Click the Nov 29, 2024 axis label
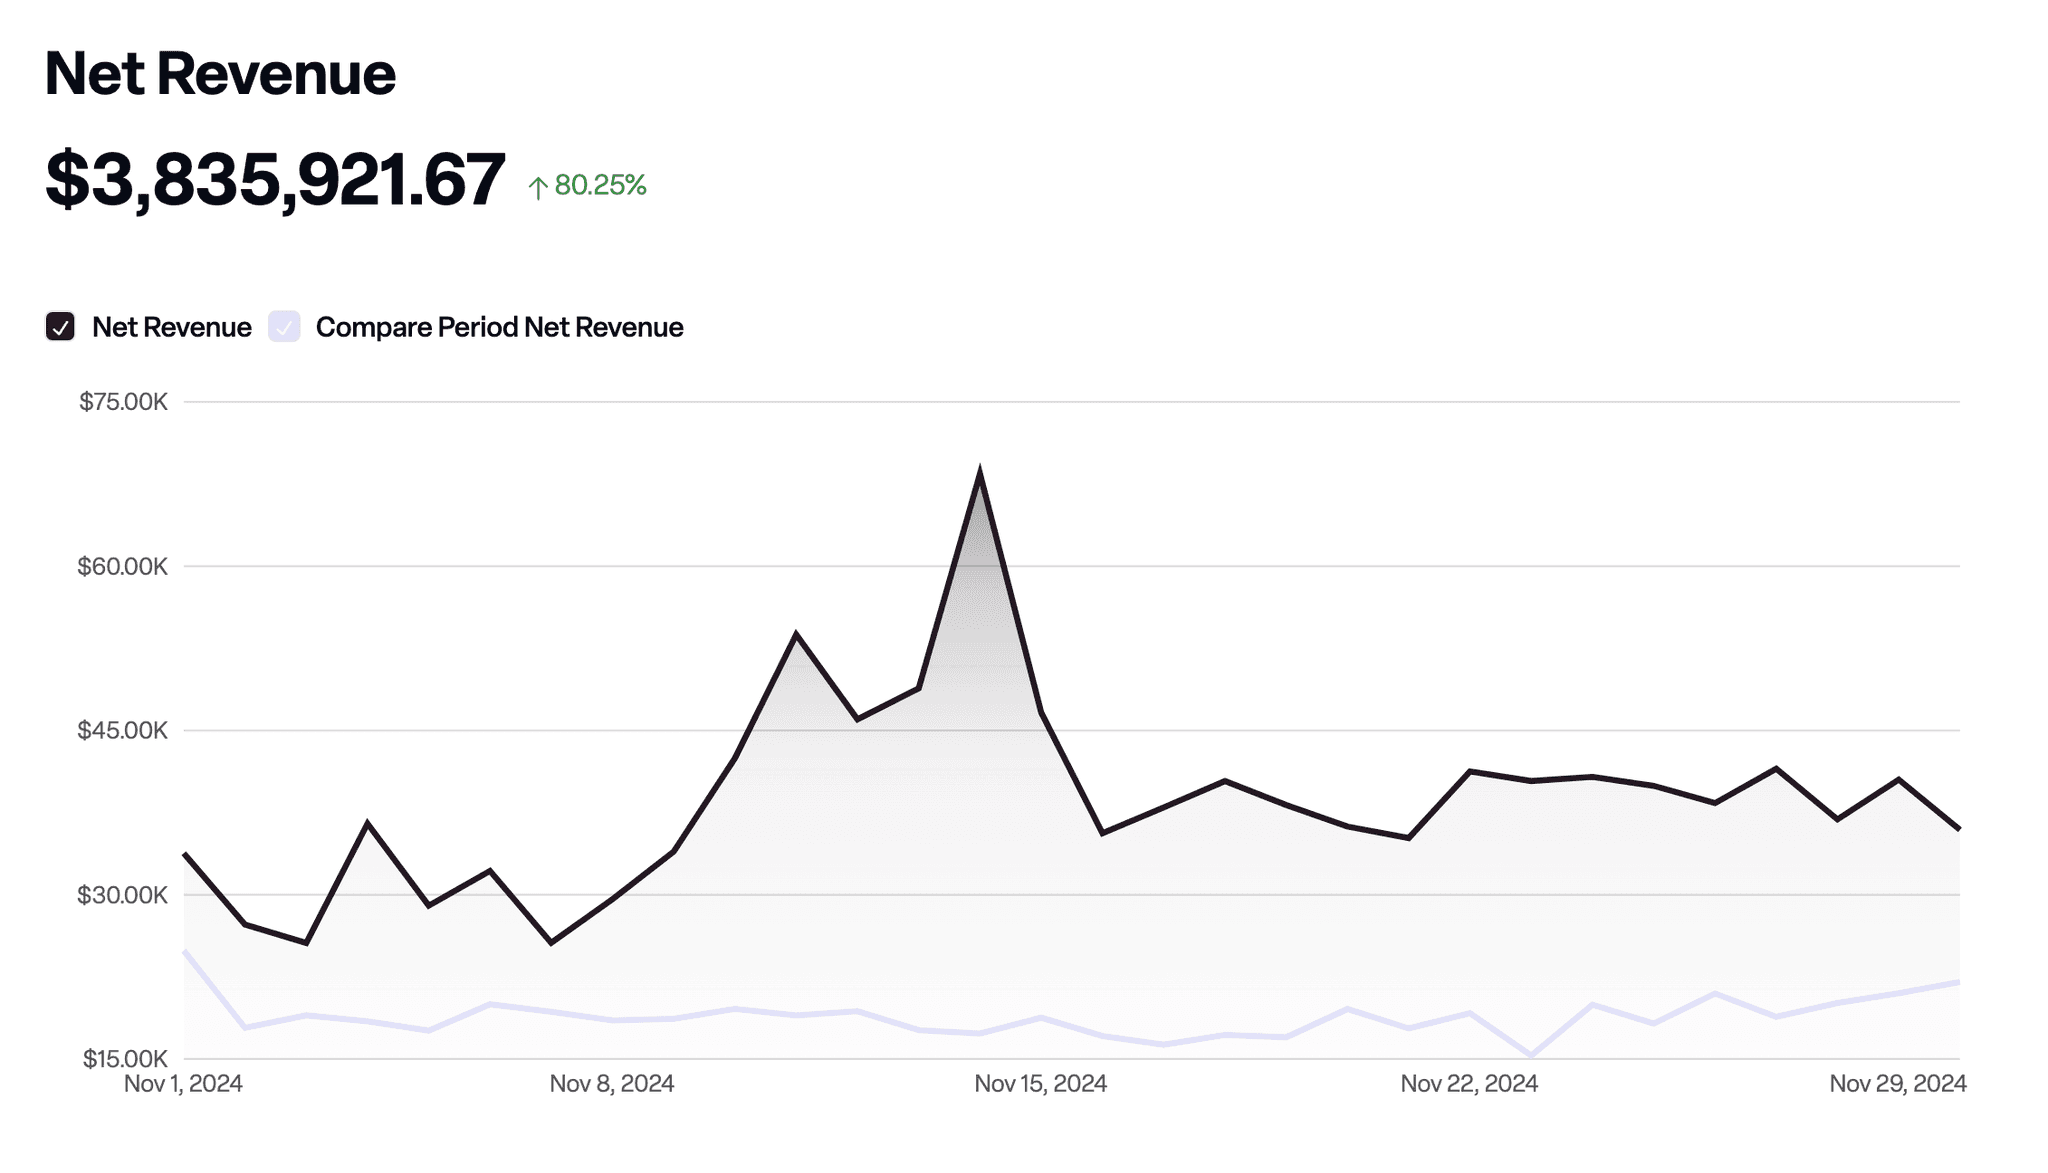 tap(1898, 1084)
